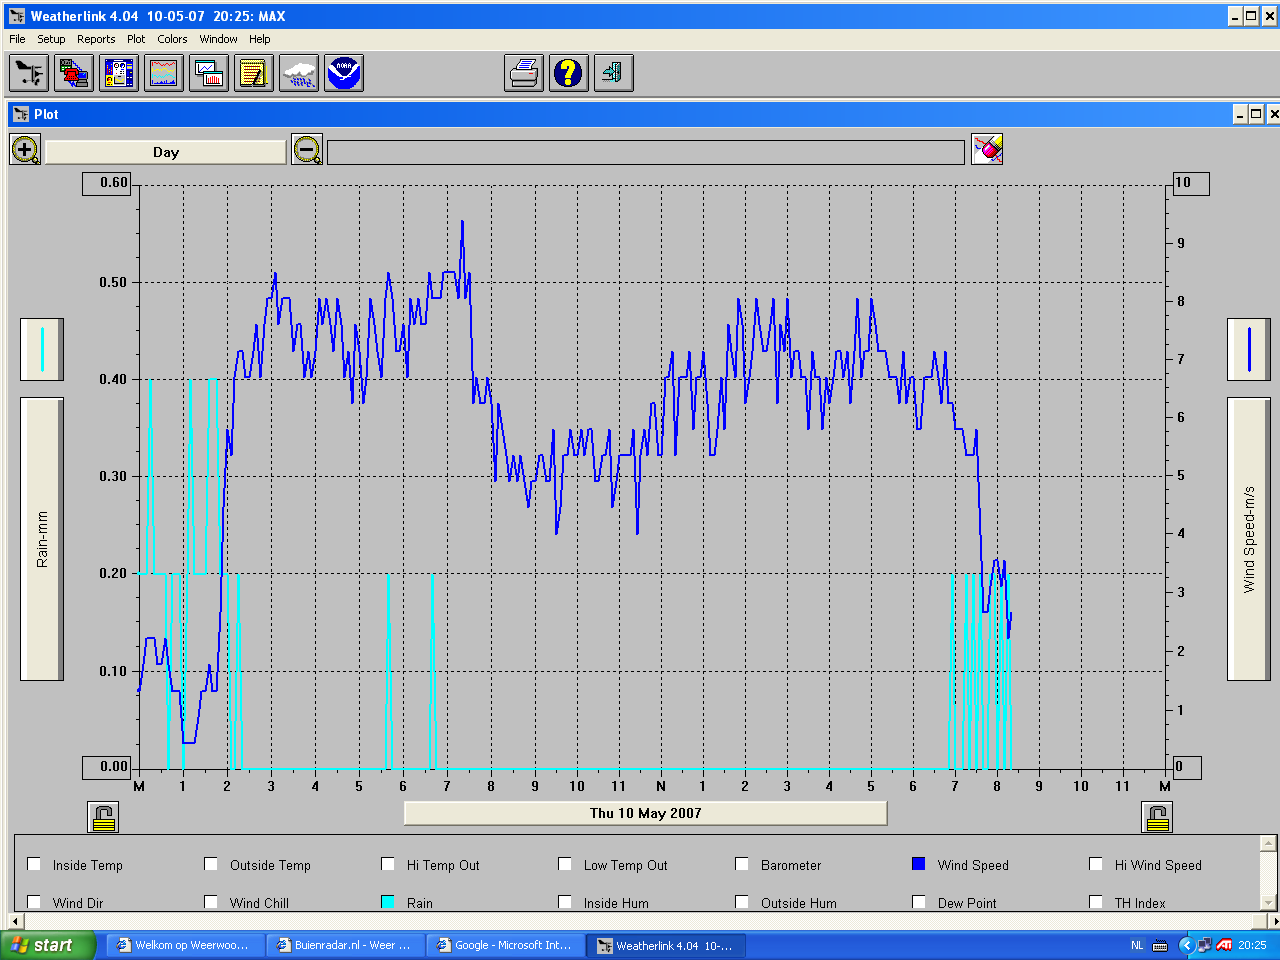Click the Rain-mm axis selector button
This screenshot has width=1280, height=960.
(x=42, y=539)
